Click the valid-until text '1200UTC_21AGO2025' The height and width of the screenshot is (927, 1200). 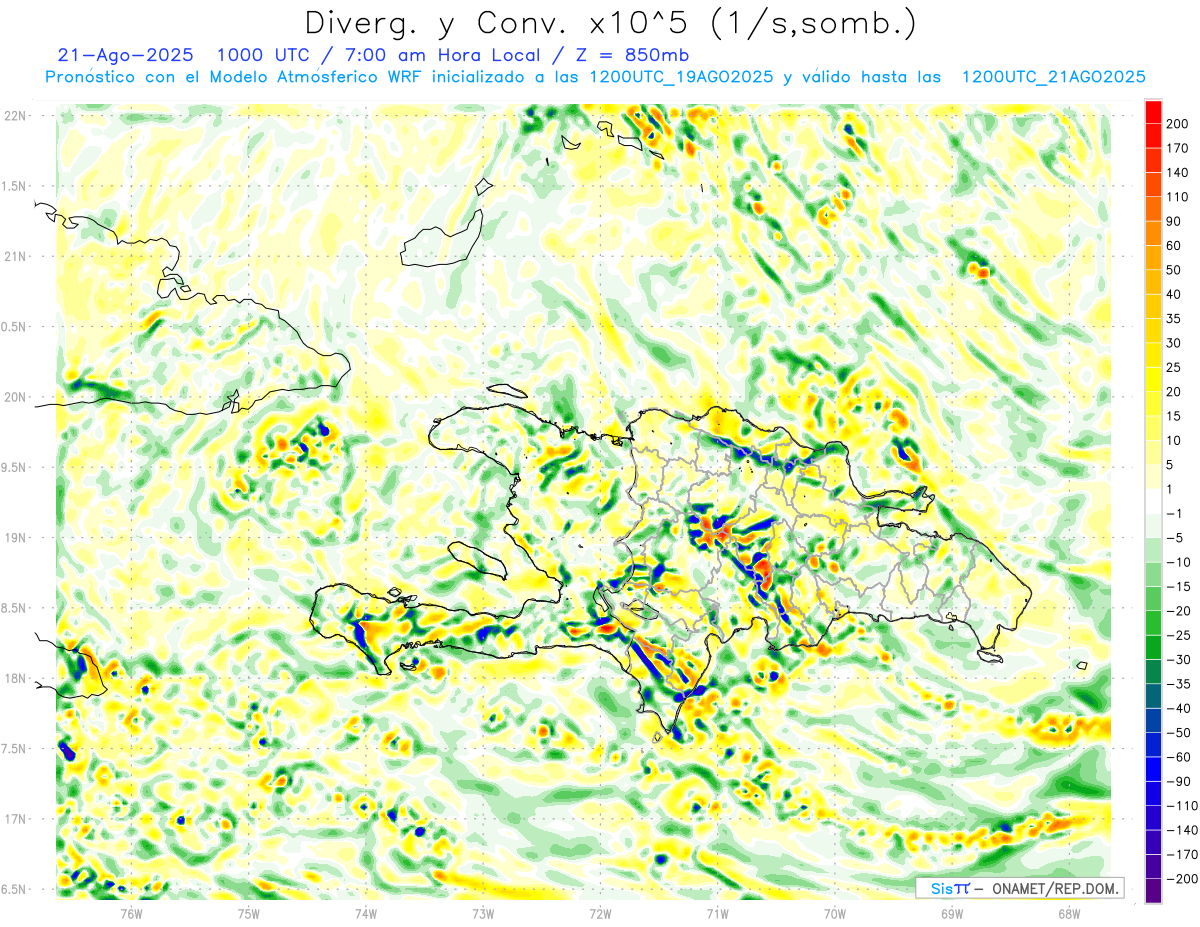point(1052,77)
